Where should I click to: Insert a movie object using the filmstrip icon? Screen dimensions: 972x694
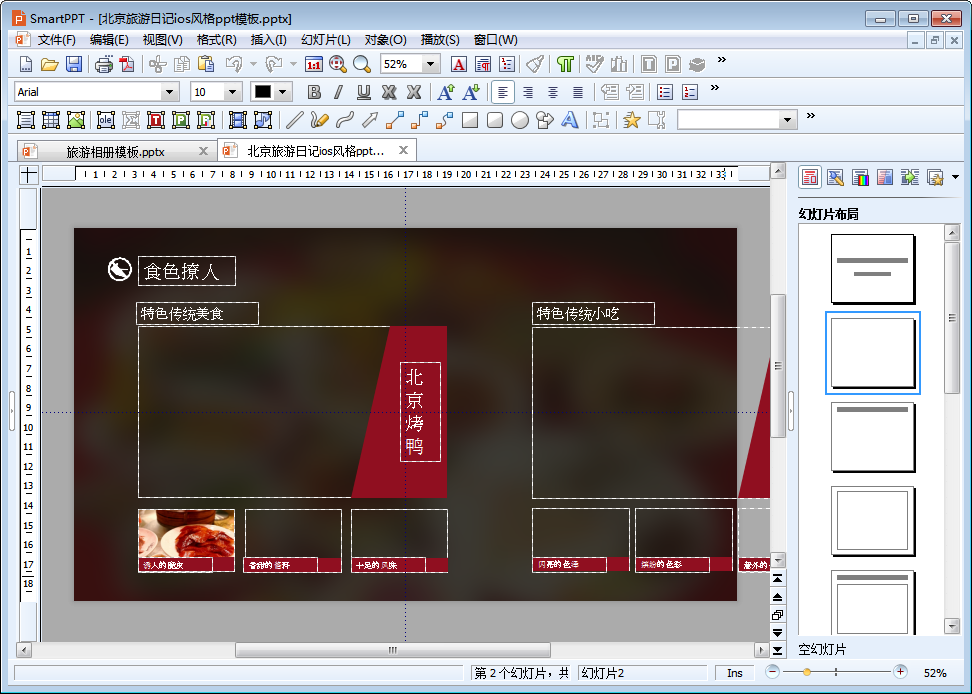click(x=237, y=120)
